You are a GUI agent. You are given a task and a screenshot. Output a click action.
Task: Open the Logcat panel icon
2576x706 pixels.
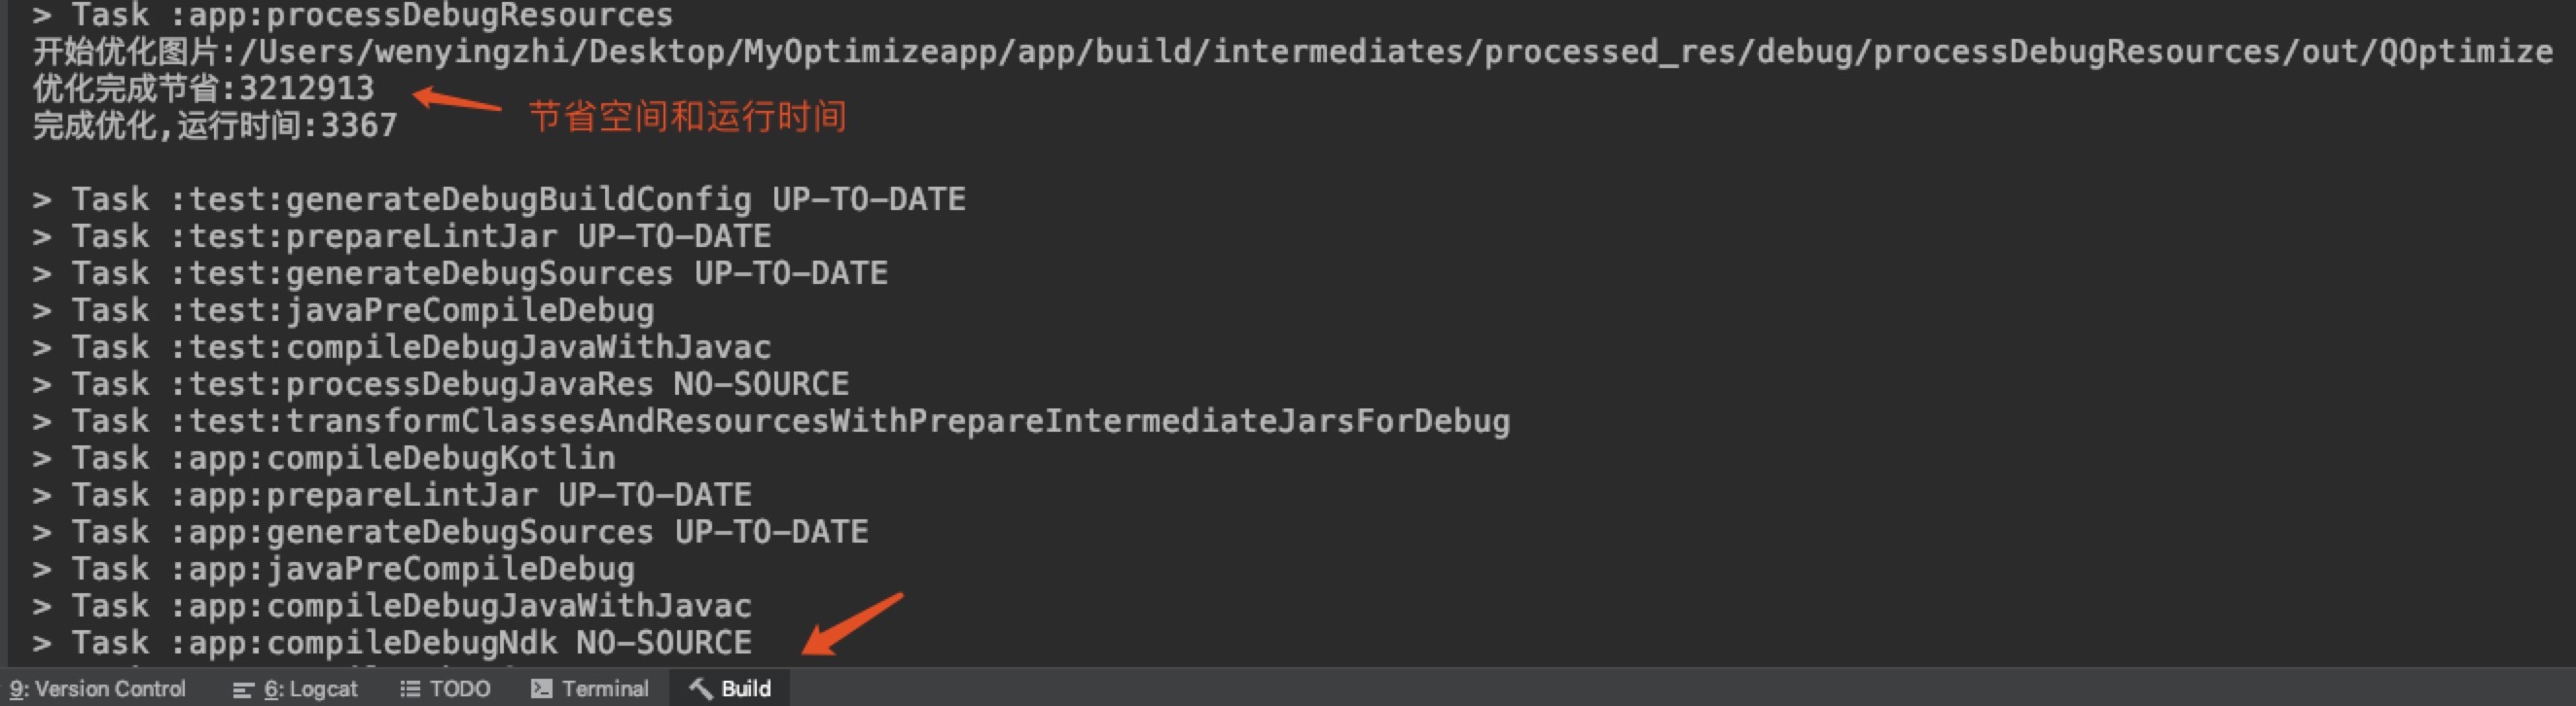click(x=243, y=690)
